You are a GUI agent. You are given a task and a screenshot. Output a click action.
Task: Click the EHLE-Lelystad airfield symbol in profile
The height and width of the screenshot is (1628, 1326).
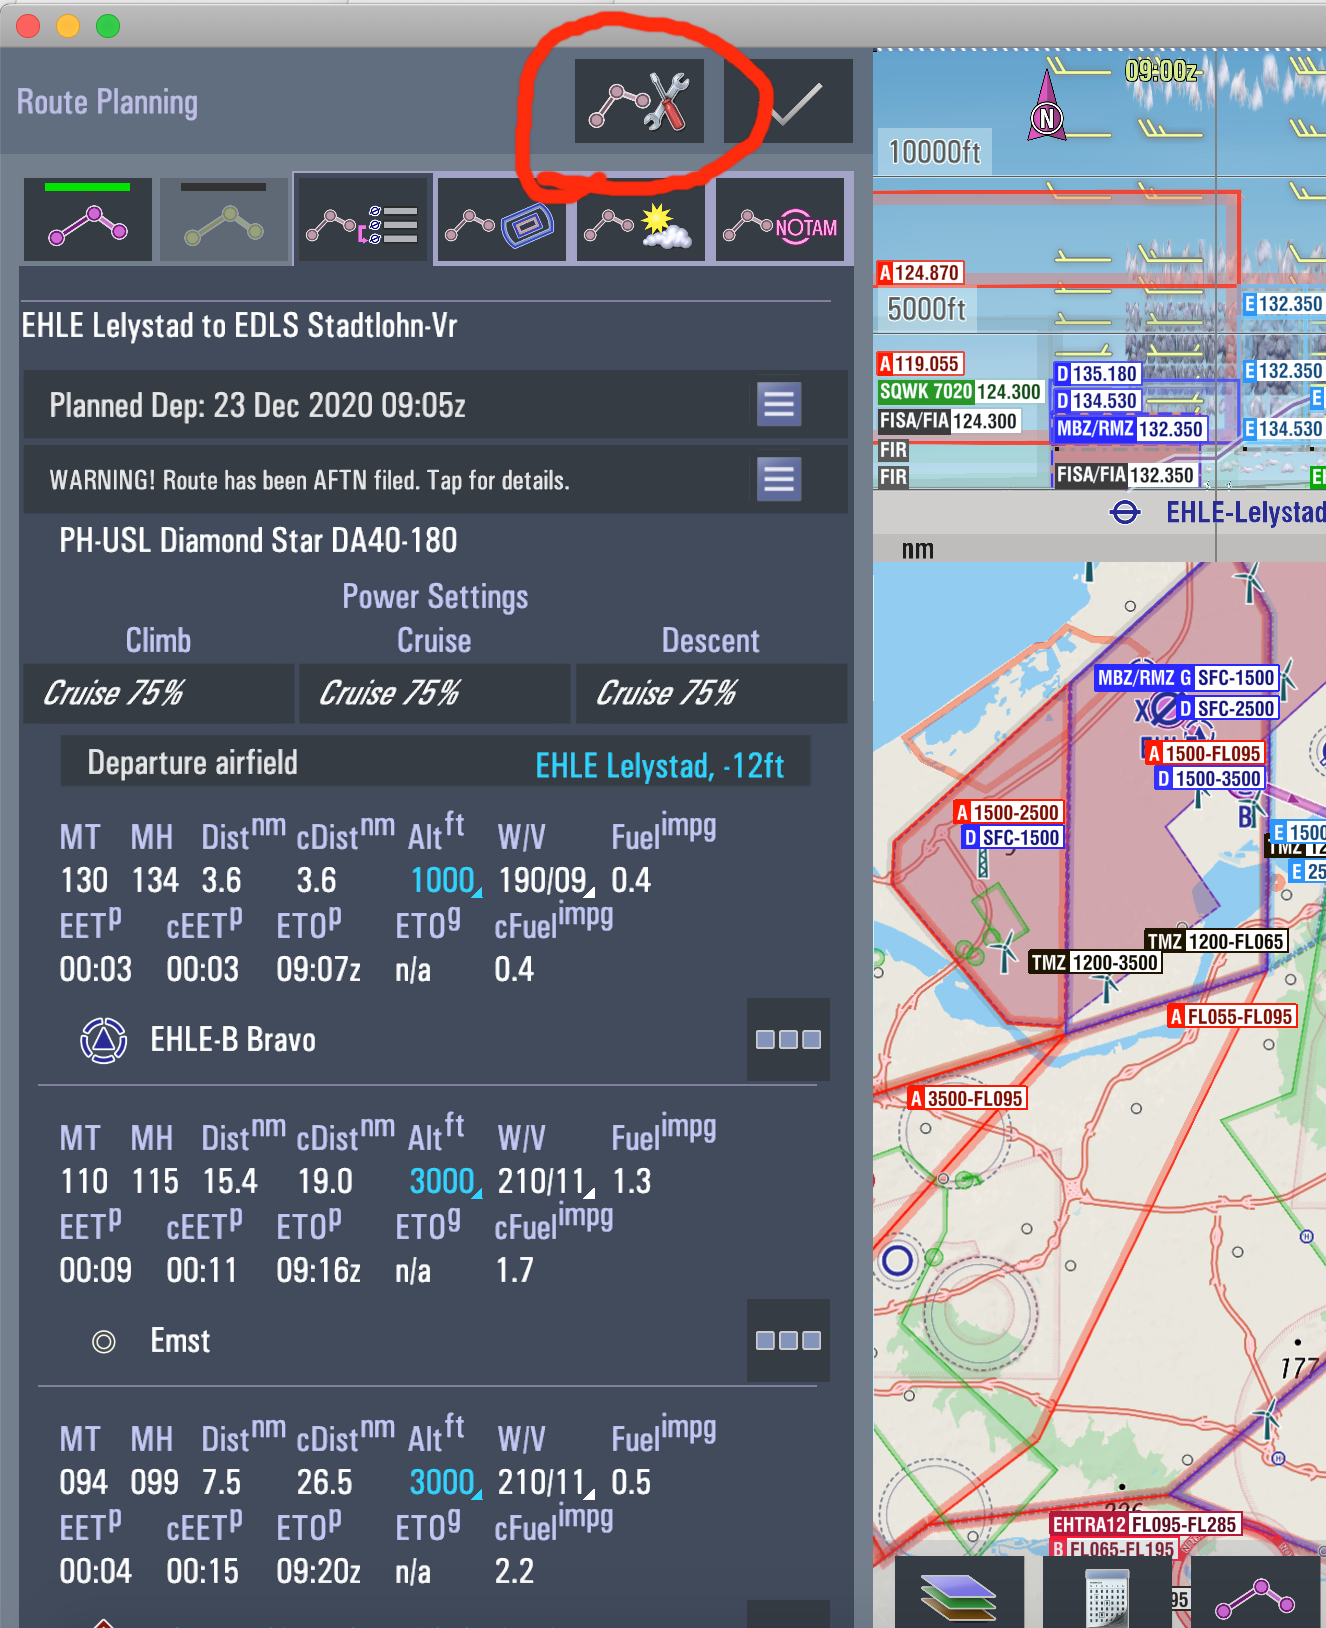point(1125,513)
